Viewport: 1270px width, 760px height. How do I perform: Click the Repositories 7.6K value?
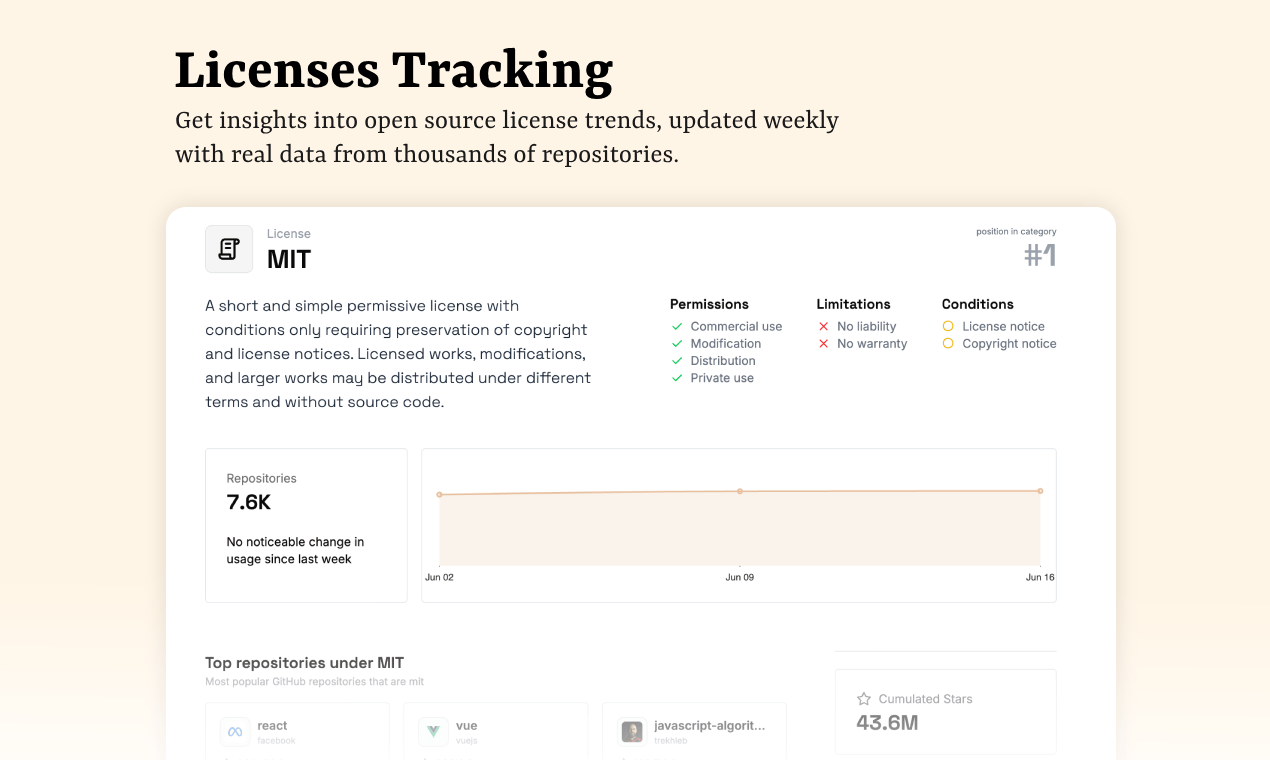point(249,502)
